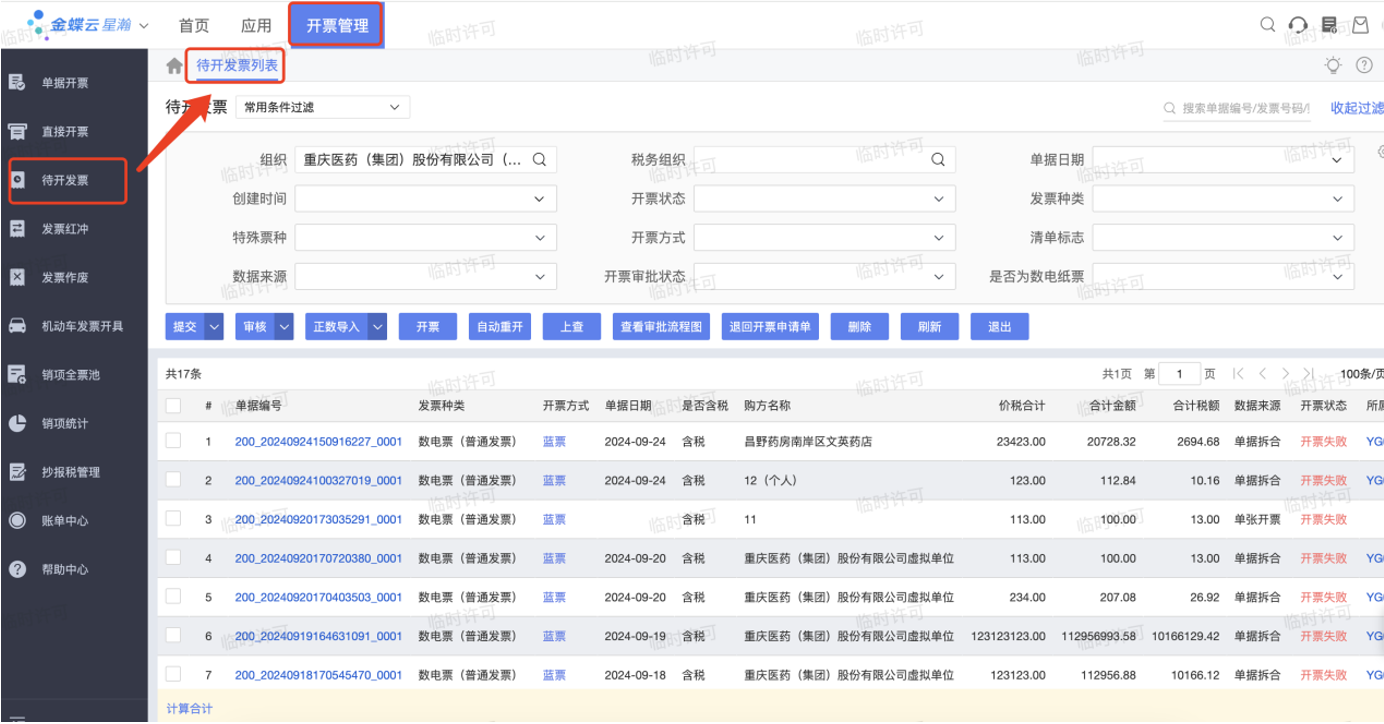Check row 1 checkbox for 昌野药房
This screenshot has height=724, width=1384.
tap(174, 441)
